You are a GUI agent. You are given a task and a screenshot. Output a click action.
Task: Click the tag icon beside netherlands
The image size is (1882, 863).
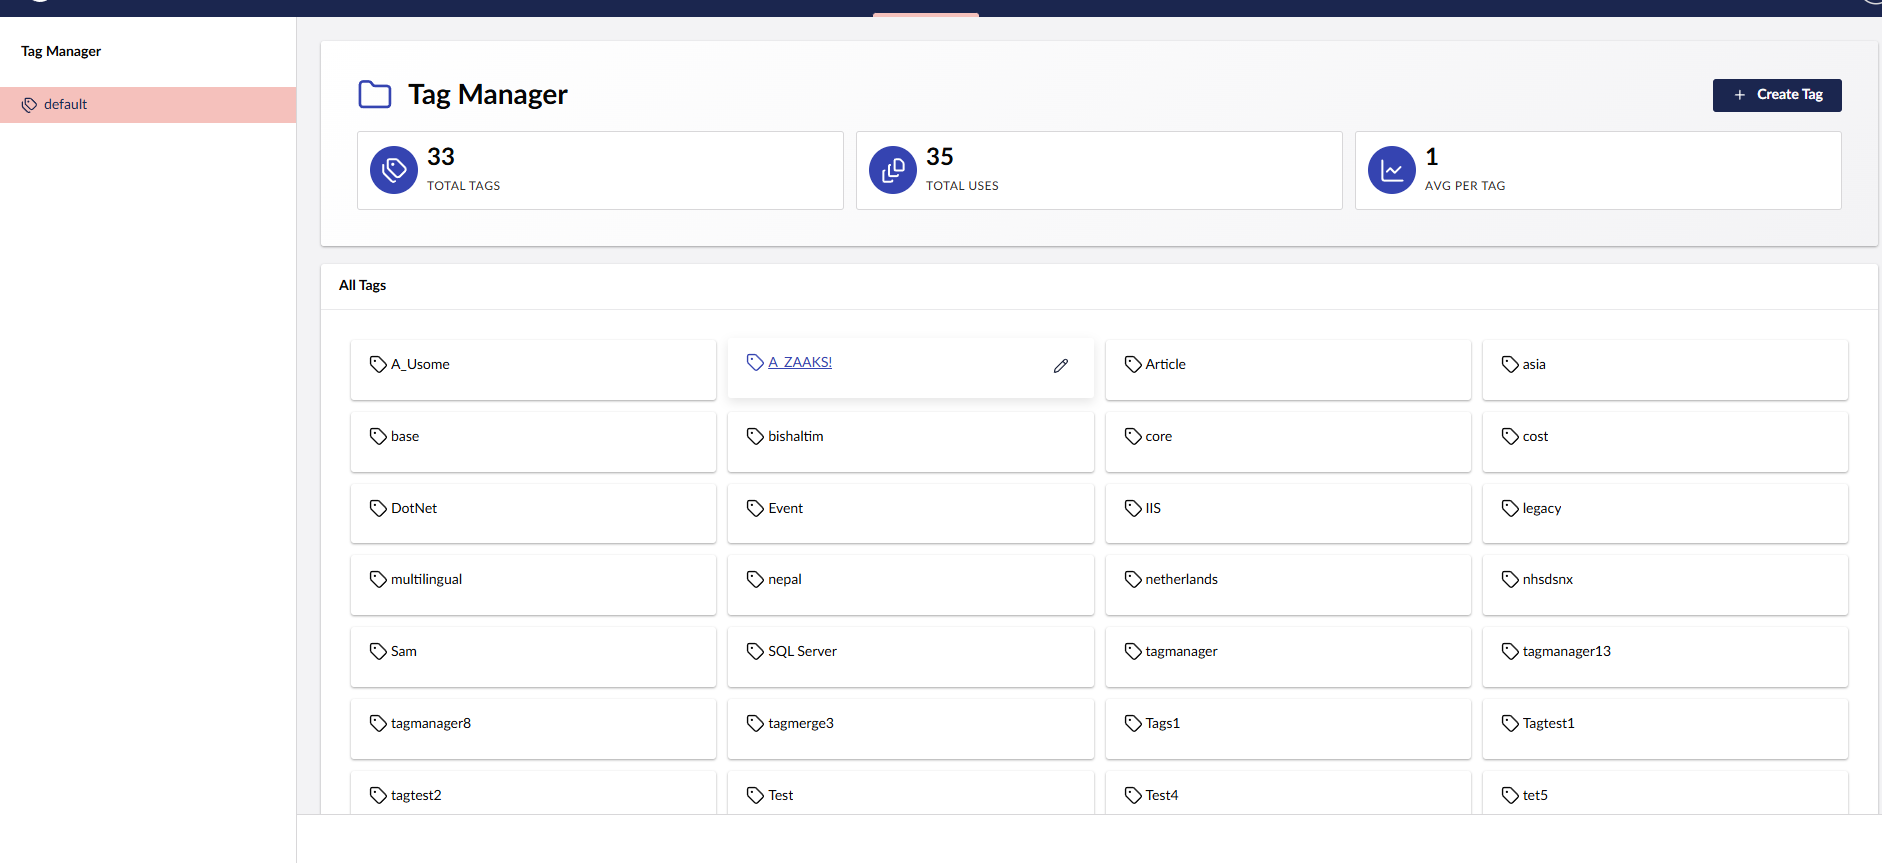click(x=1133, y=579)
